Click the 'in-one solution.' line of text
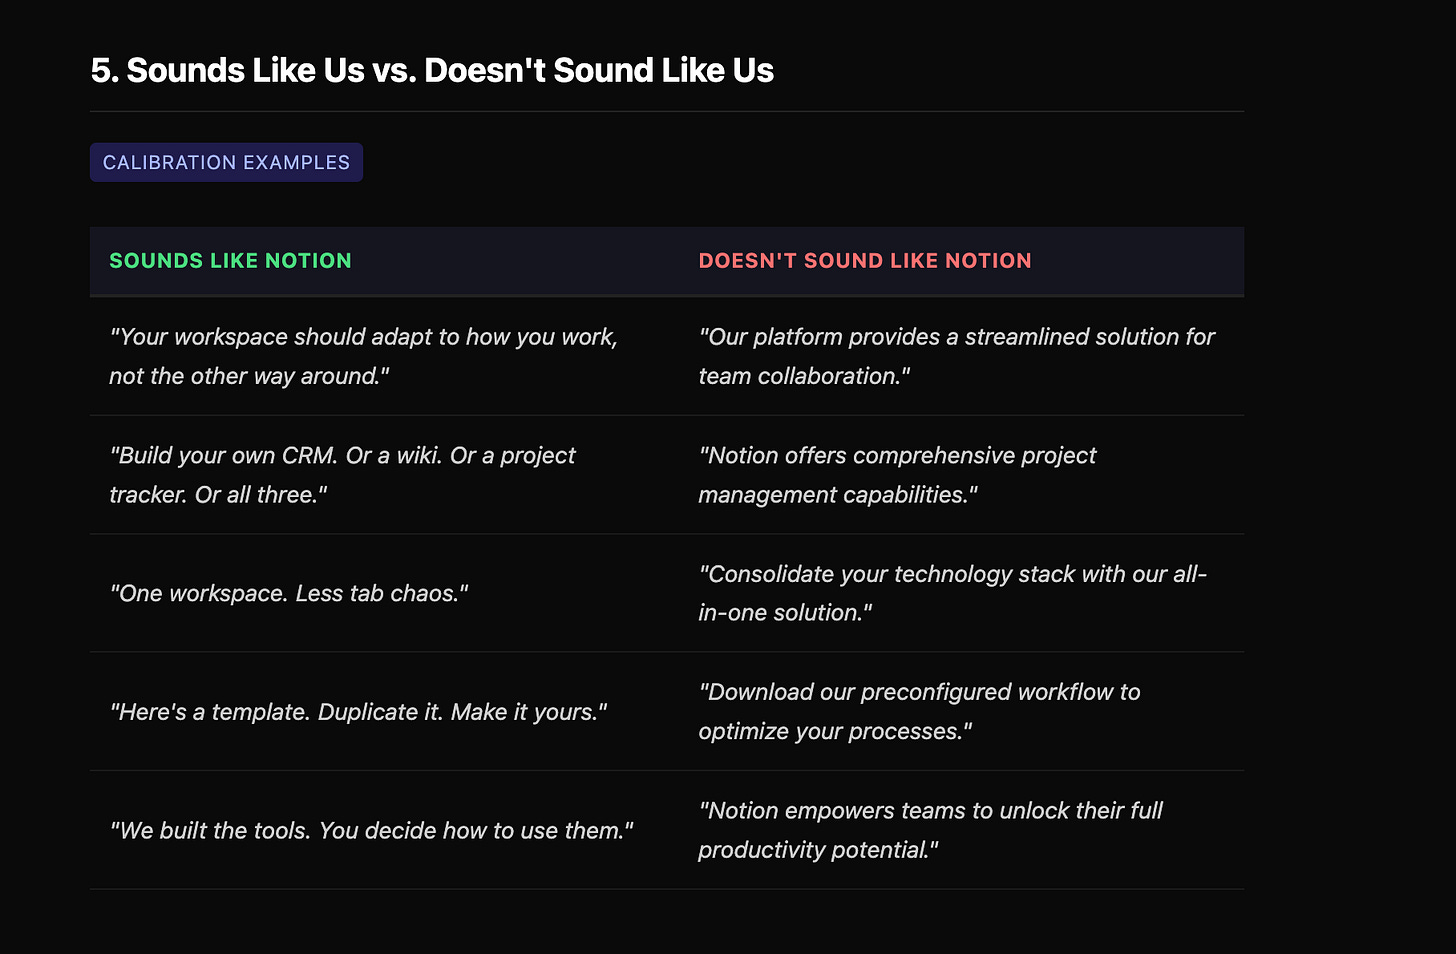 click(785, 613)
